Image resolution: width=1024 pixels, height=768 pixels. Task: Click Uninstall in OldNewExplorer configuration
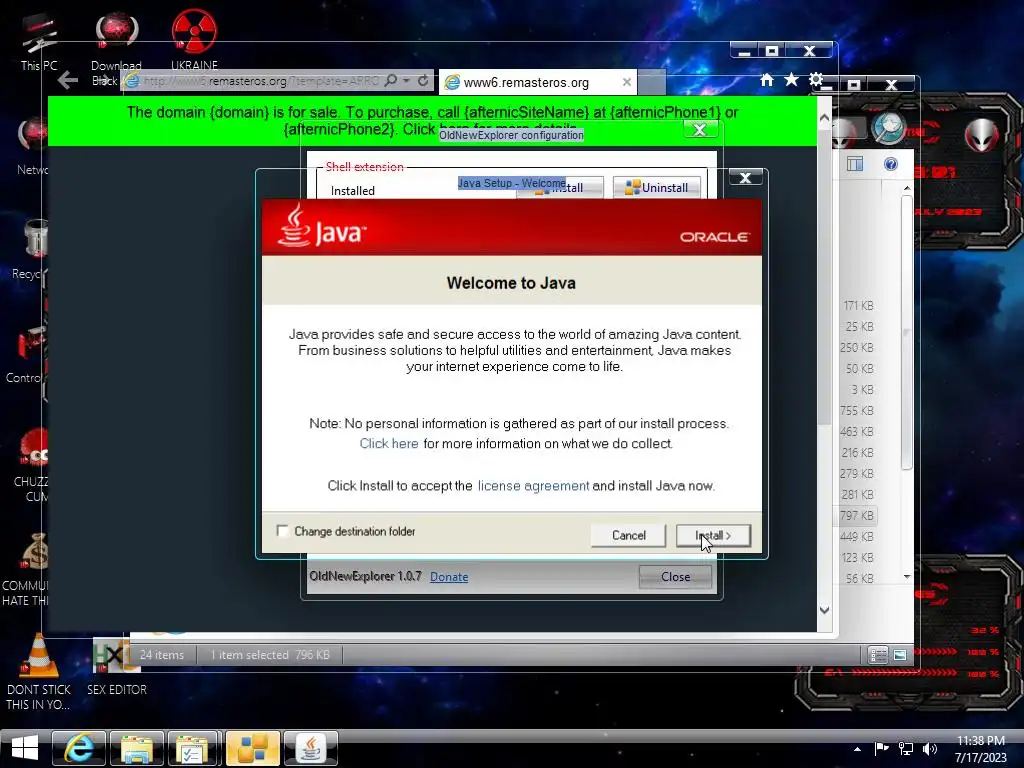point(656,187)
